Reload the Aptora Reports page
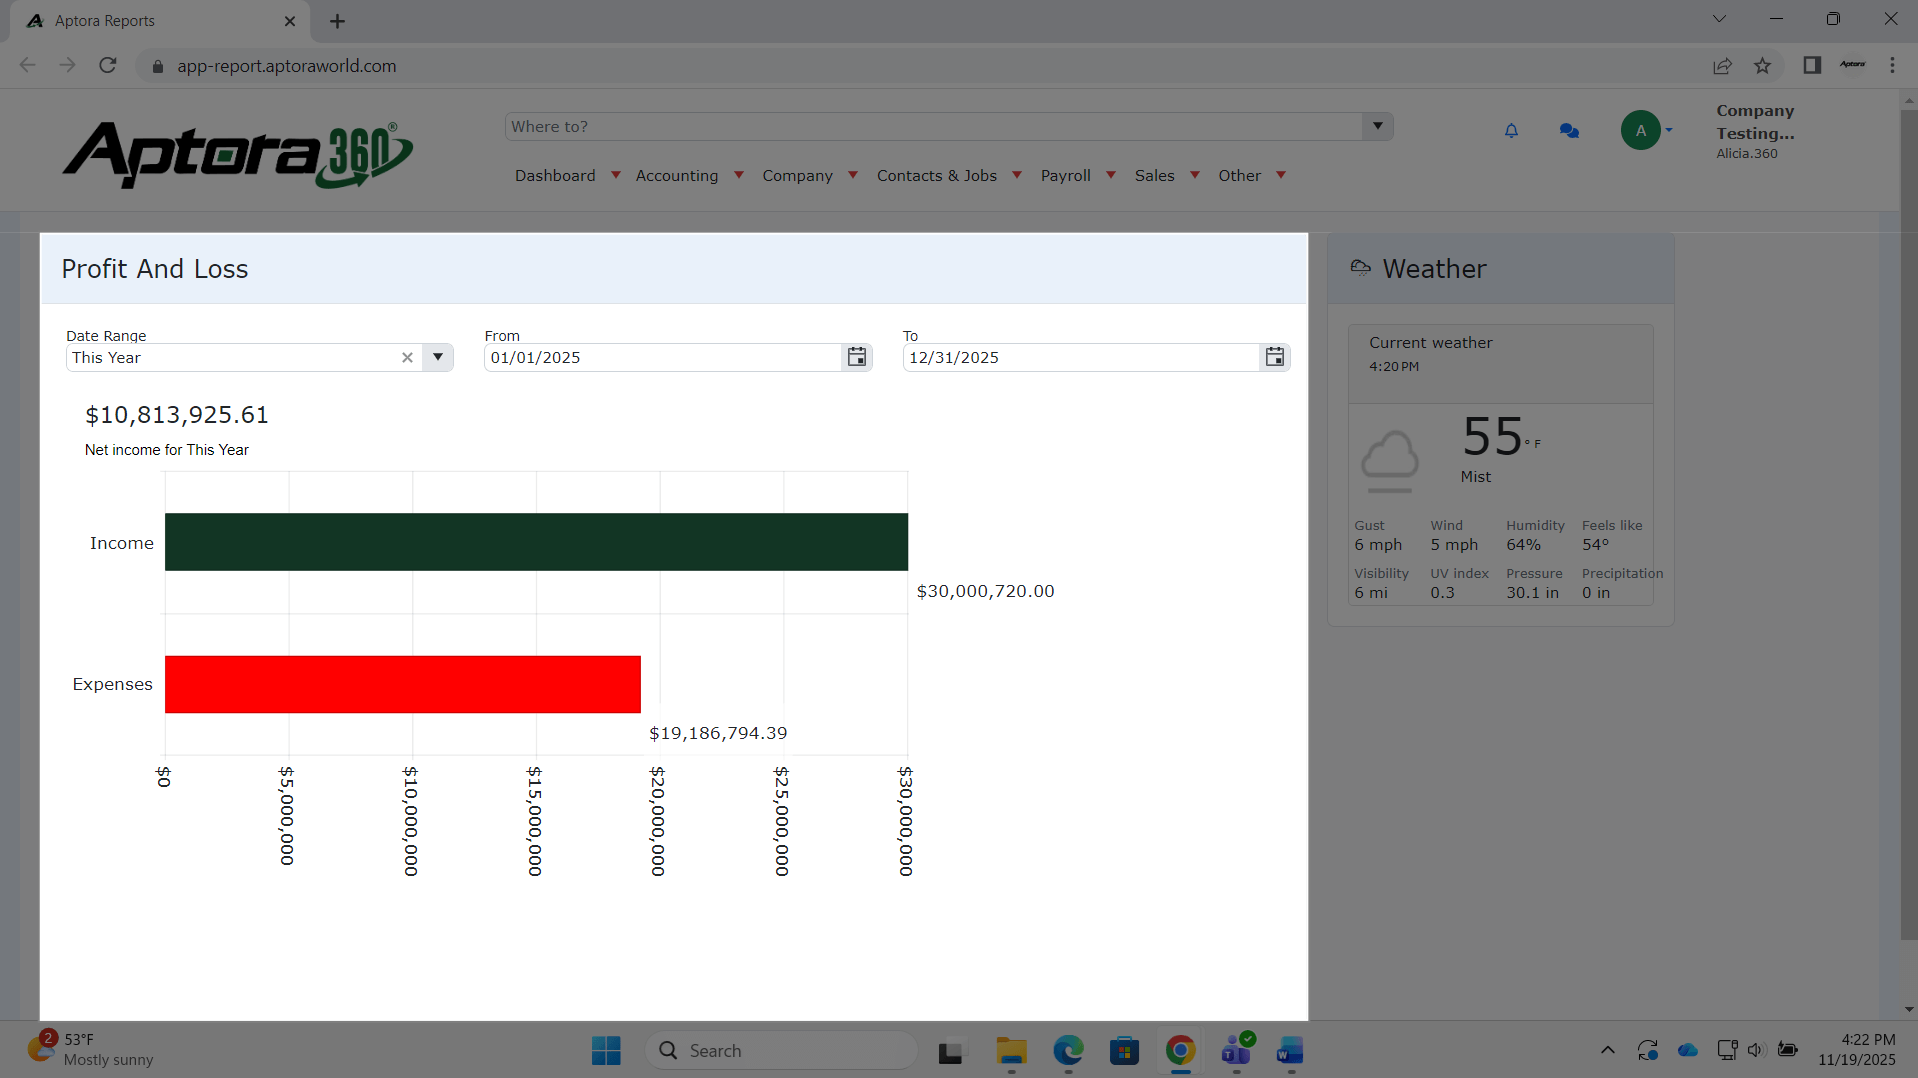Screen dimensions: 1918x1078 pyautogui.click(x=108, y=66)
